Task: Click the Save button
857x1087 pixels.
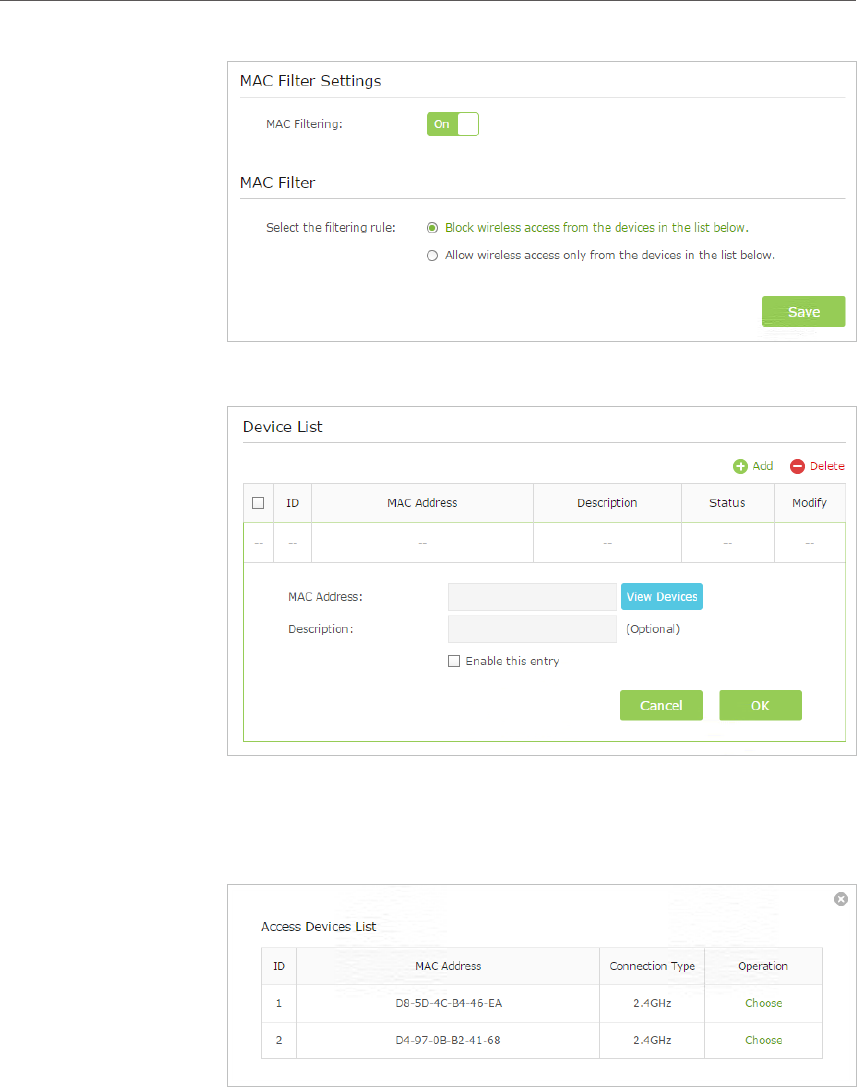Action: pos(804,311)
